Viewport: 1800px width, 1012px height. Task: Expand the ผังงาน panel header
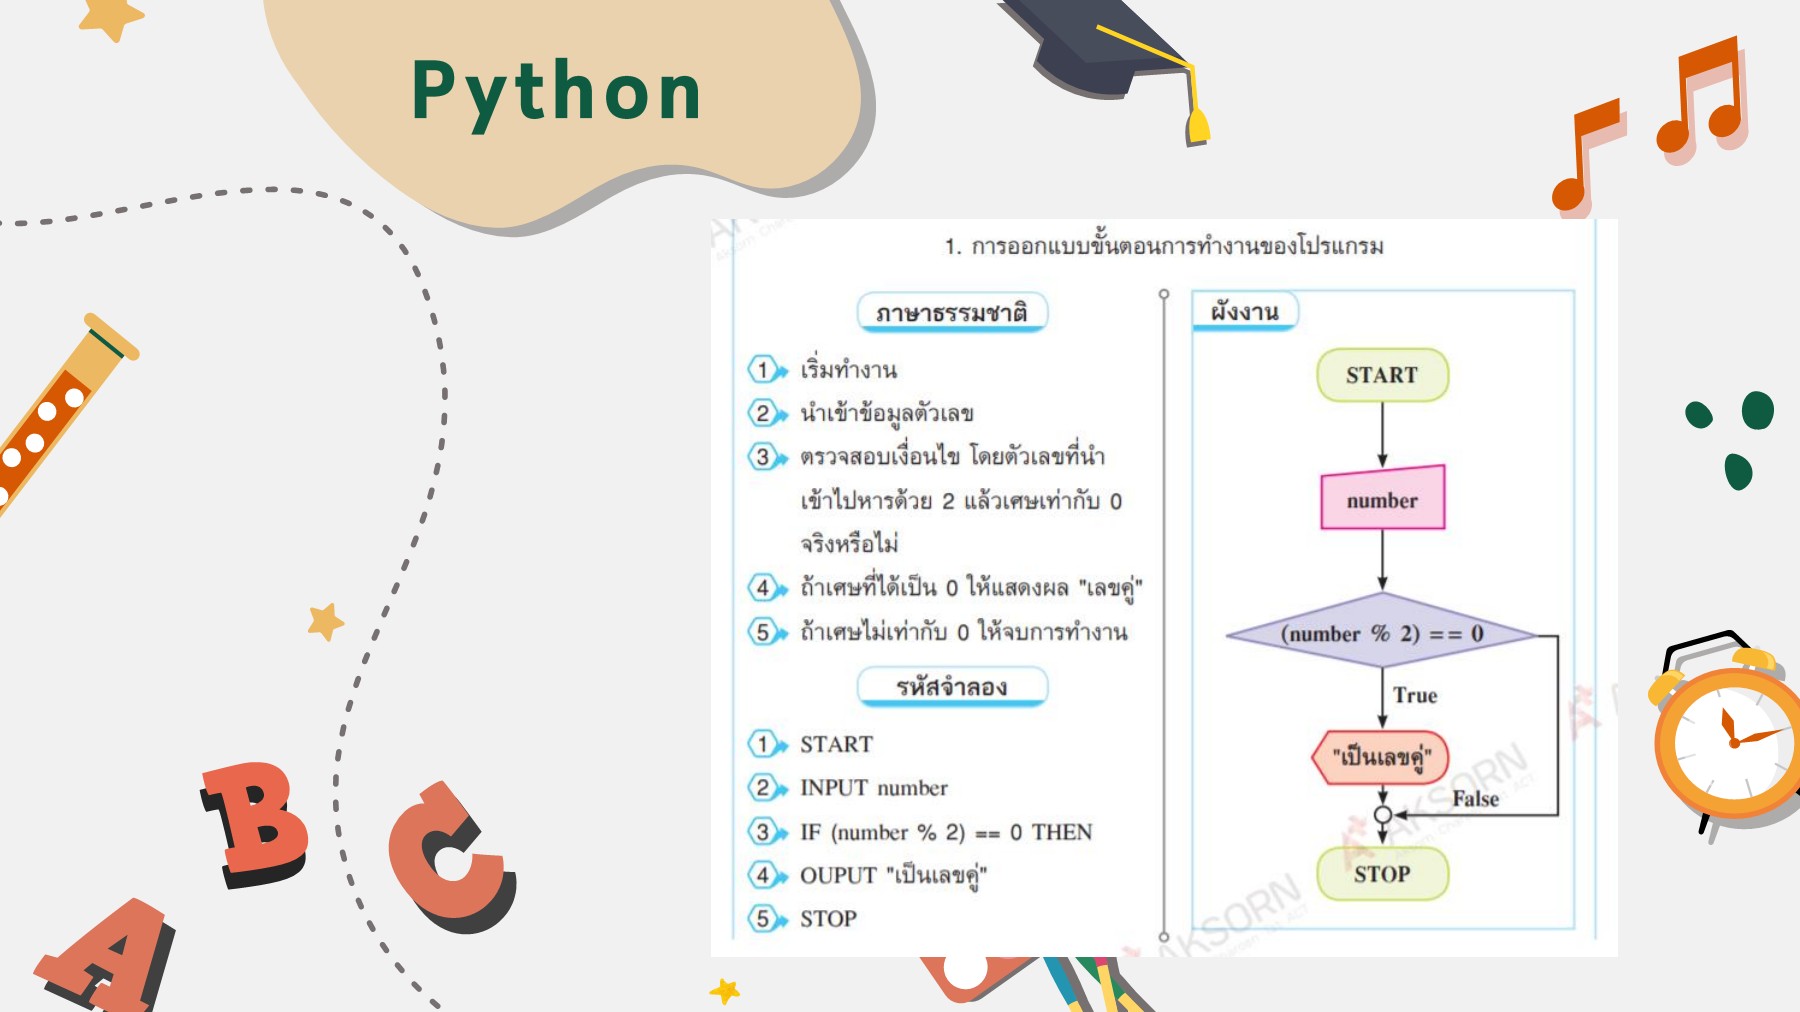[x=1243, y=311]
